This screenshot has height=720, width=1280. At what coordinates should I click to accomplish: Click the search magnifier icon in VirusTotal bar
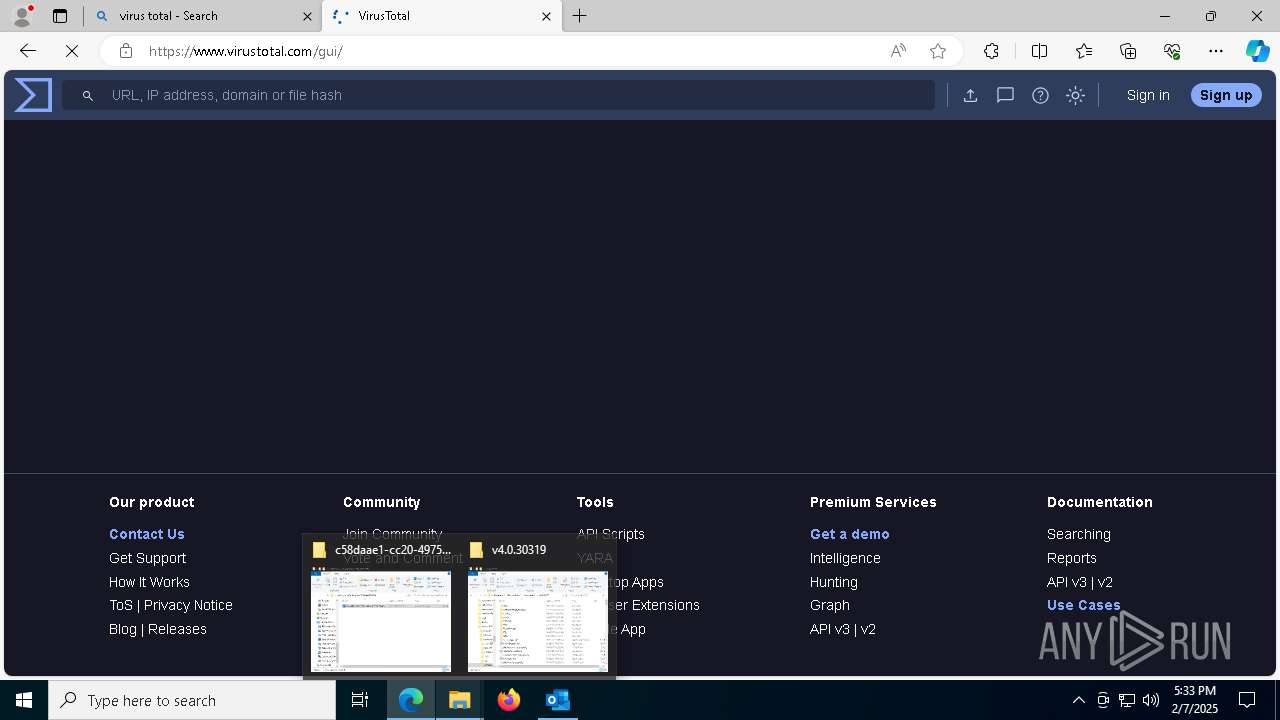tap(88, 96)
